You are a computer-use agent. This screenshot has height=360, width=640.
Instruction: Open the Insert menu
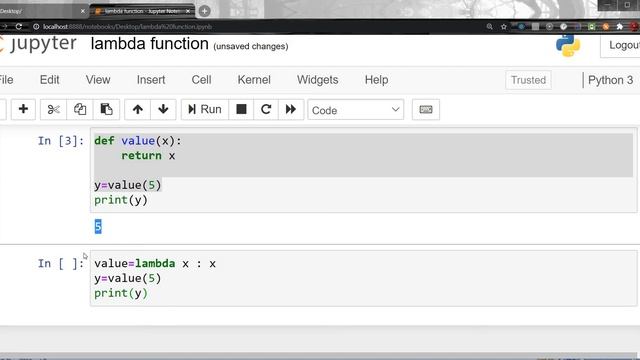click(x=151, y=80)
